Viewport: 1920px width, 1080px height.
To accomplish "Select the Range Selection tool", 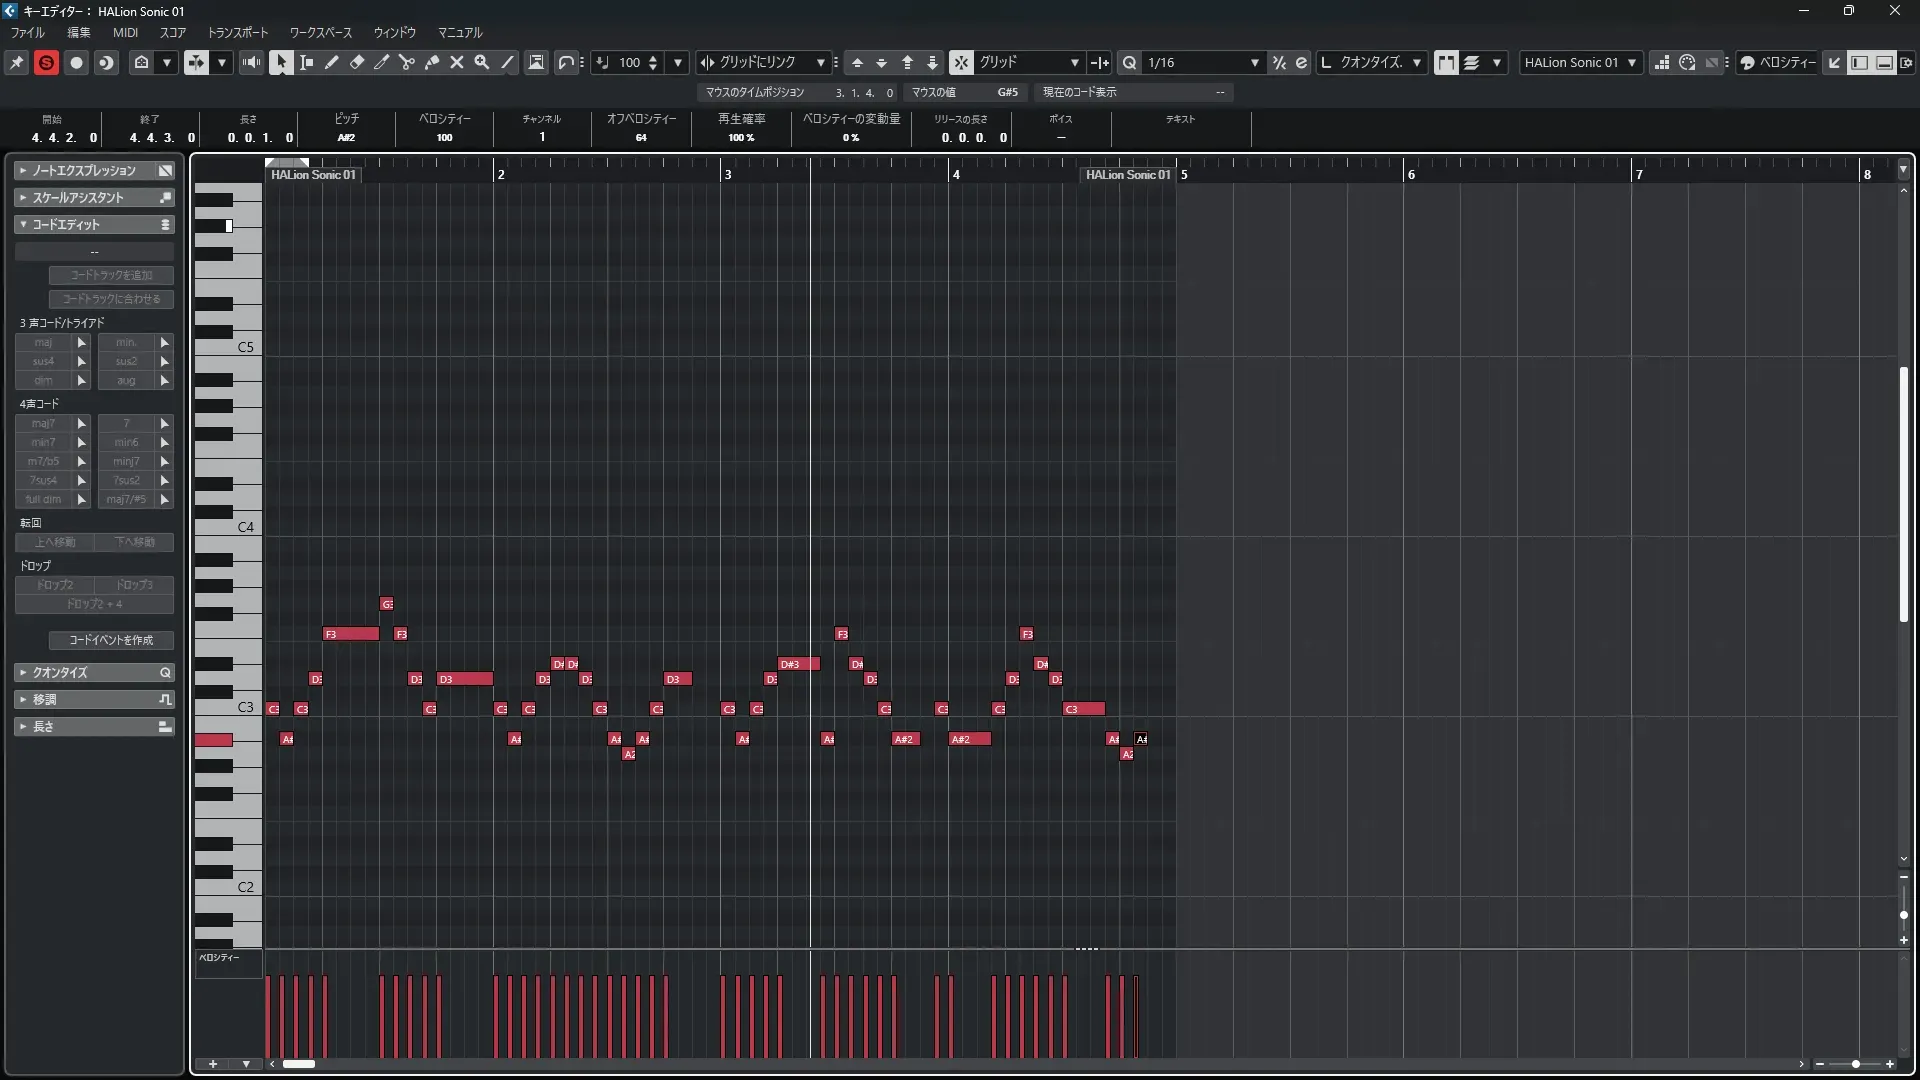I will click(x=307, y=62).
